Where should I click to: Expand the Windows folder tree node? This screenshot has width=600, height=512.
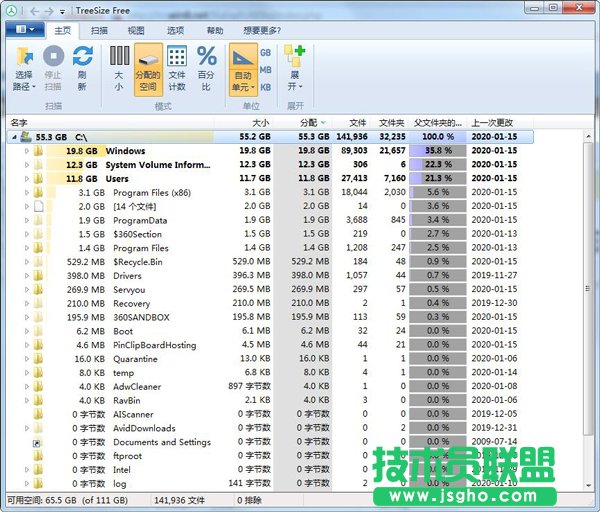coord(27,151)
